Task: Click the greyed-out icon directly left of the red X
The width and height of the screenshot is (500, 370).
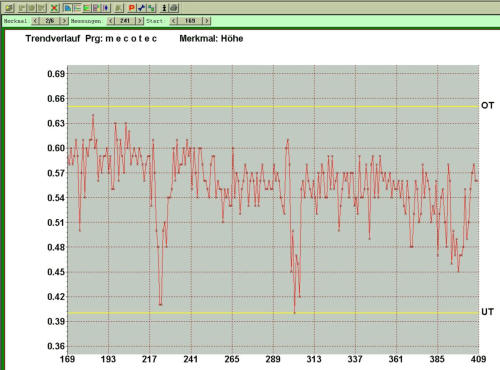Action: click(x=41, y=8)
